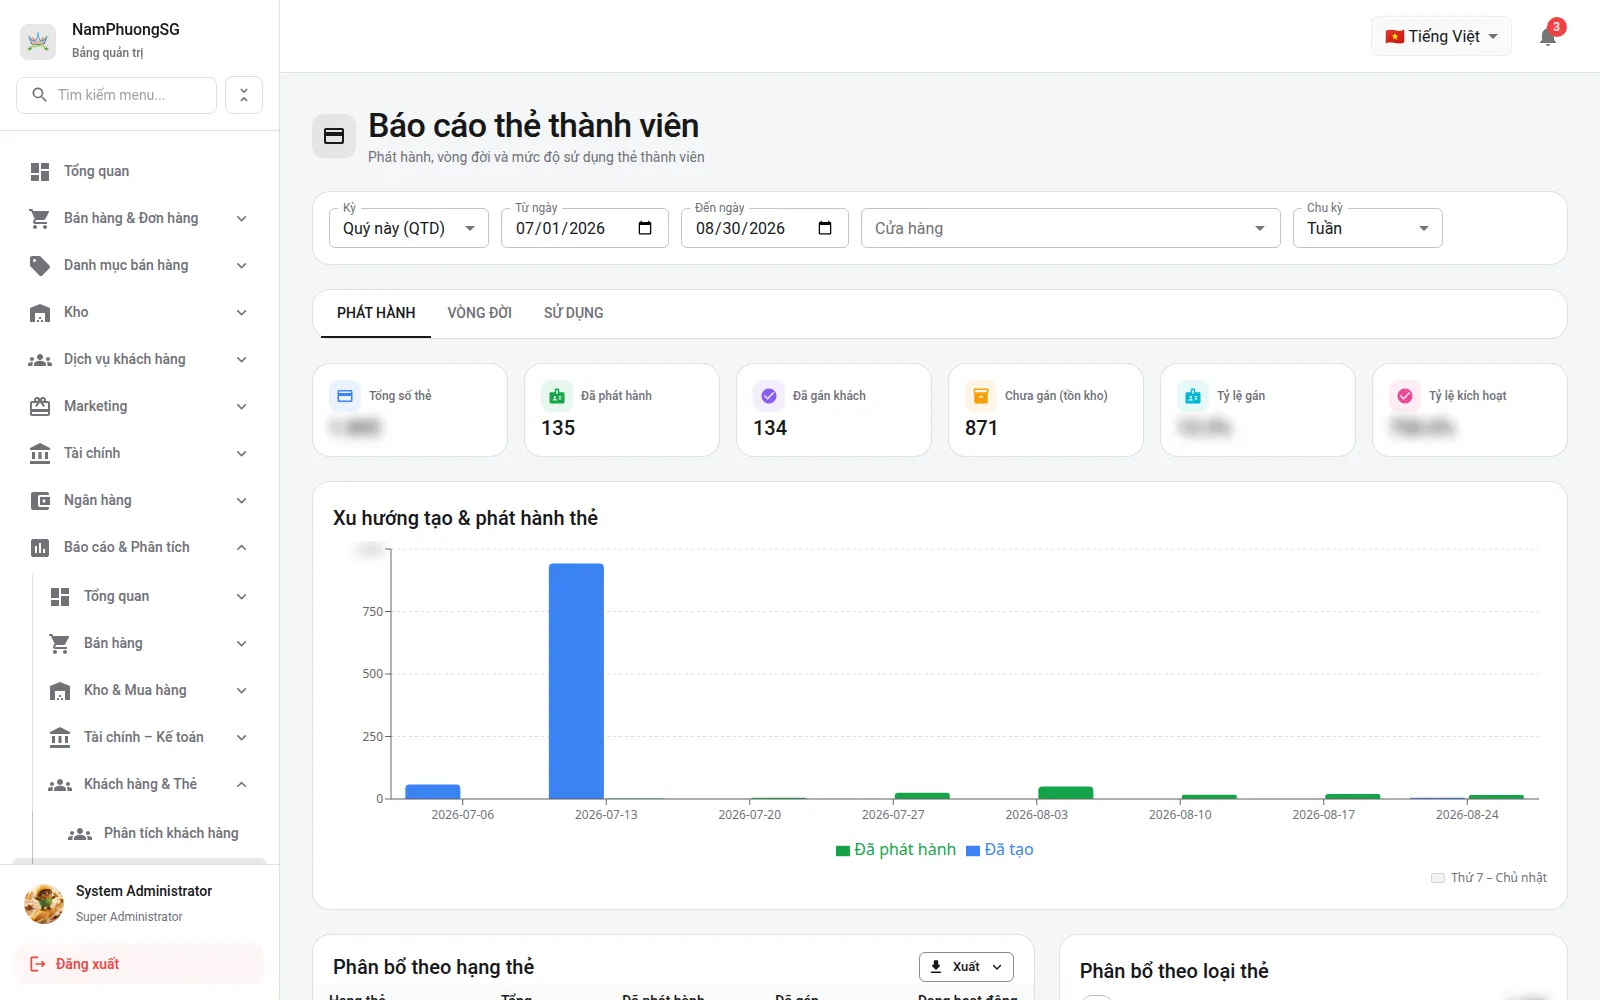This screenshot has width=1600, height=1000.
Task: Click the Marketing briefcase icon
Action: (x=40, y=407)
